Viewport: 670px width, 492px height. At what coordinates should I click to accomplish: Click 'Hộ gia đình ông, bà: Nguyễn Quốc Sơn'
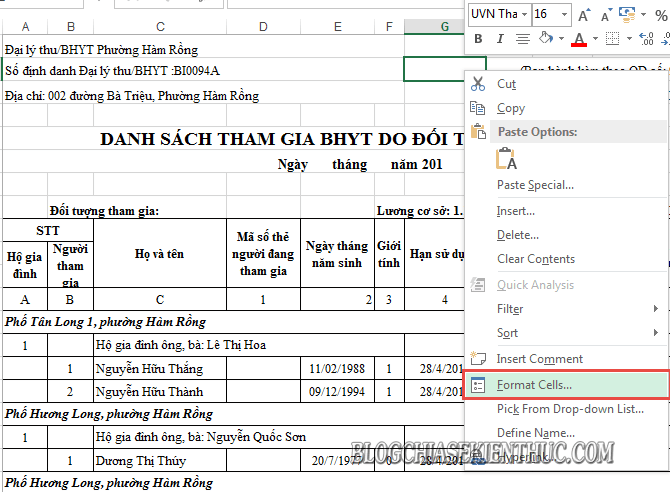249,437
